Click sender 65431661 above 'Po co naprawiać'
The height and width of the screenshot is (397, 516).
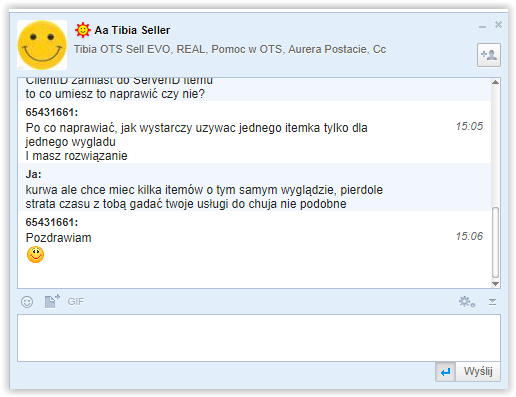click(52, 112)
